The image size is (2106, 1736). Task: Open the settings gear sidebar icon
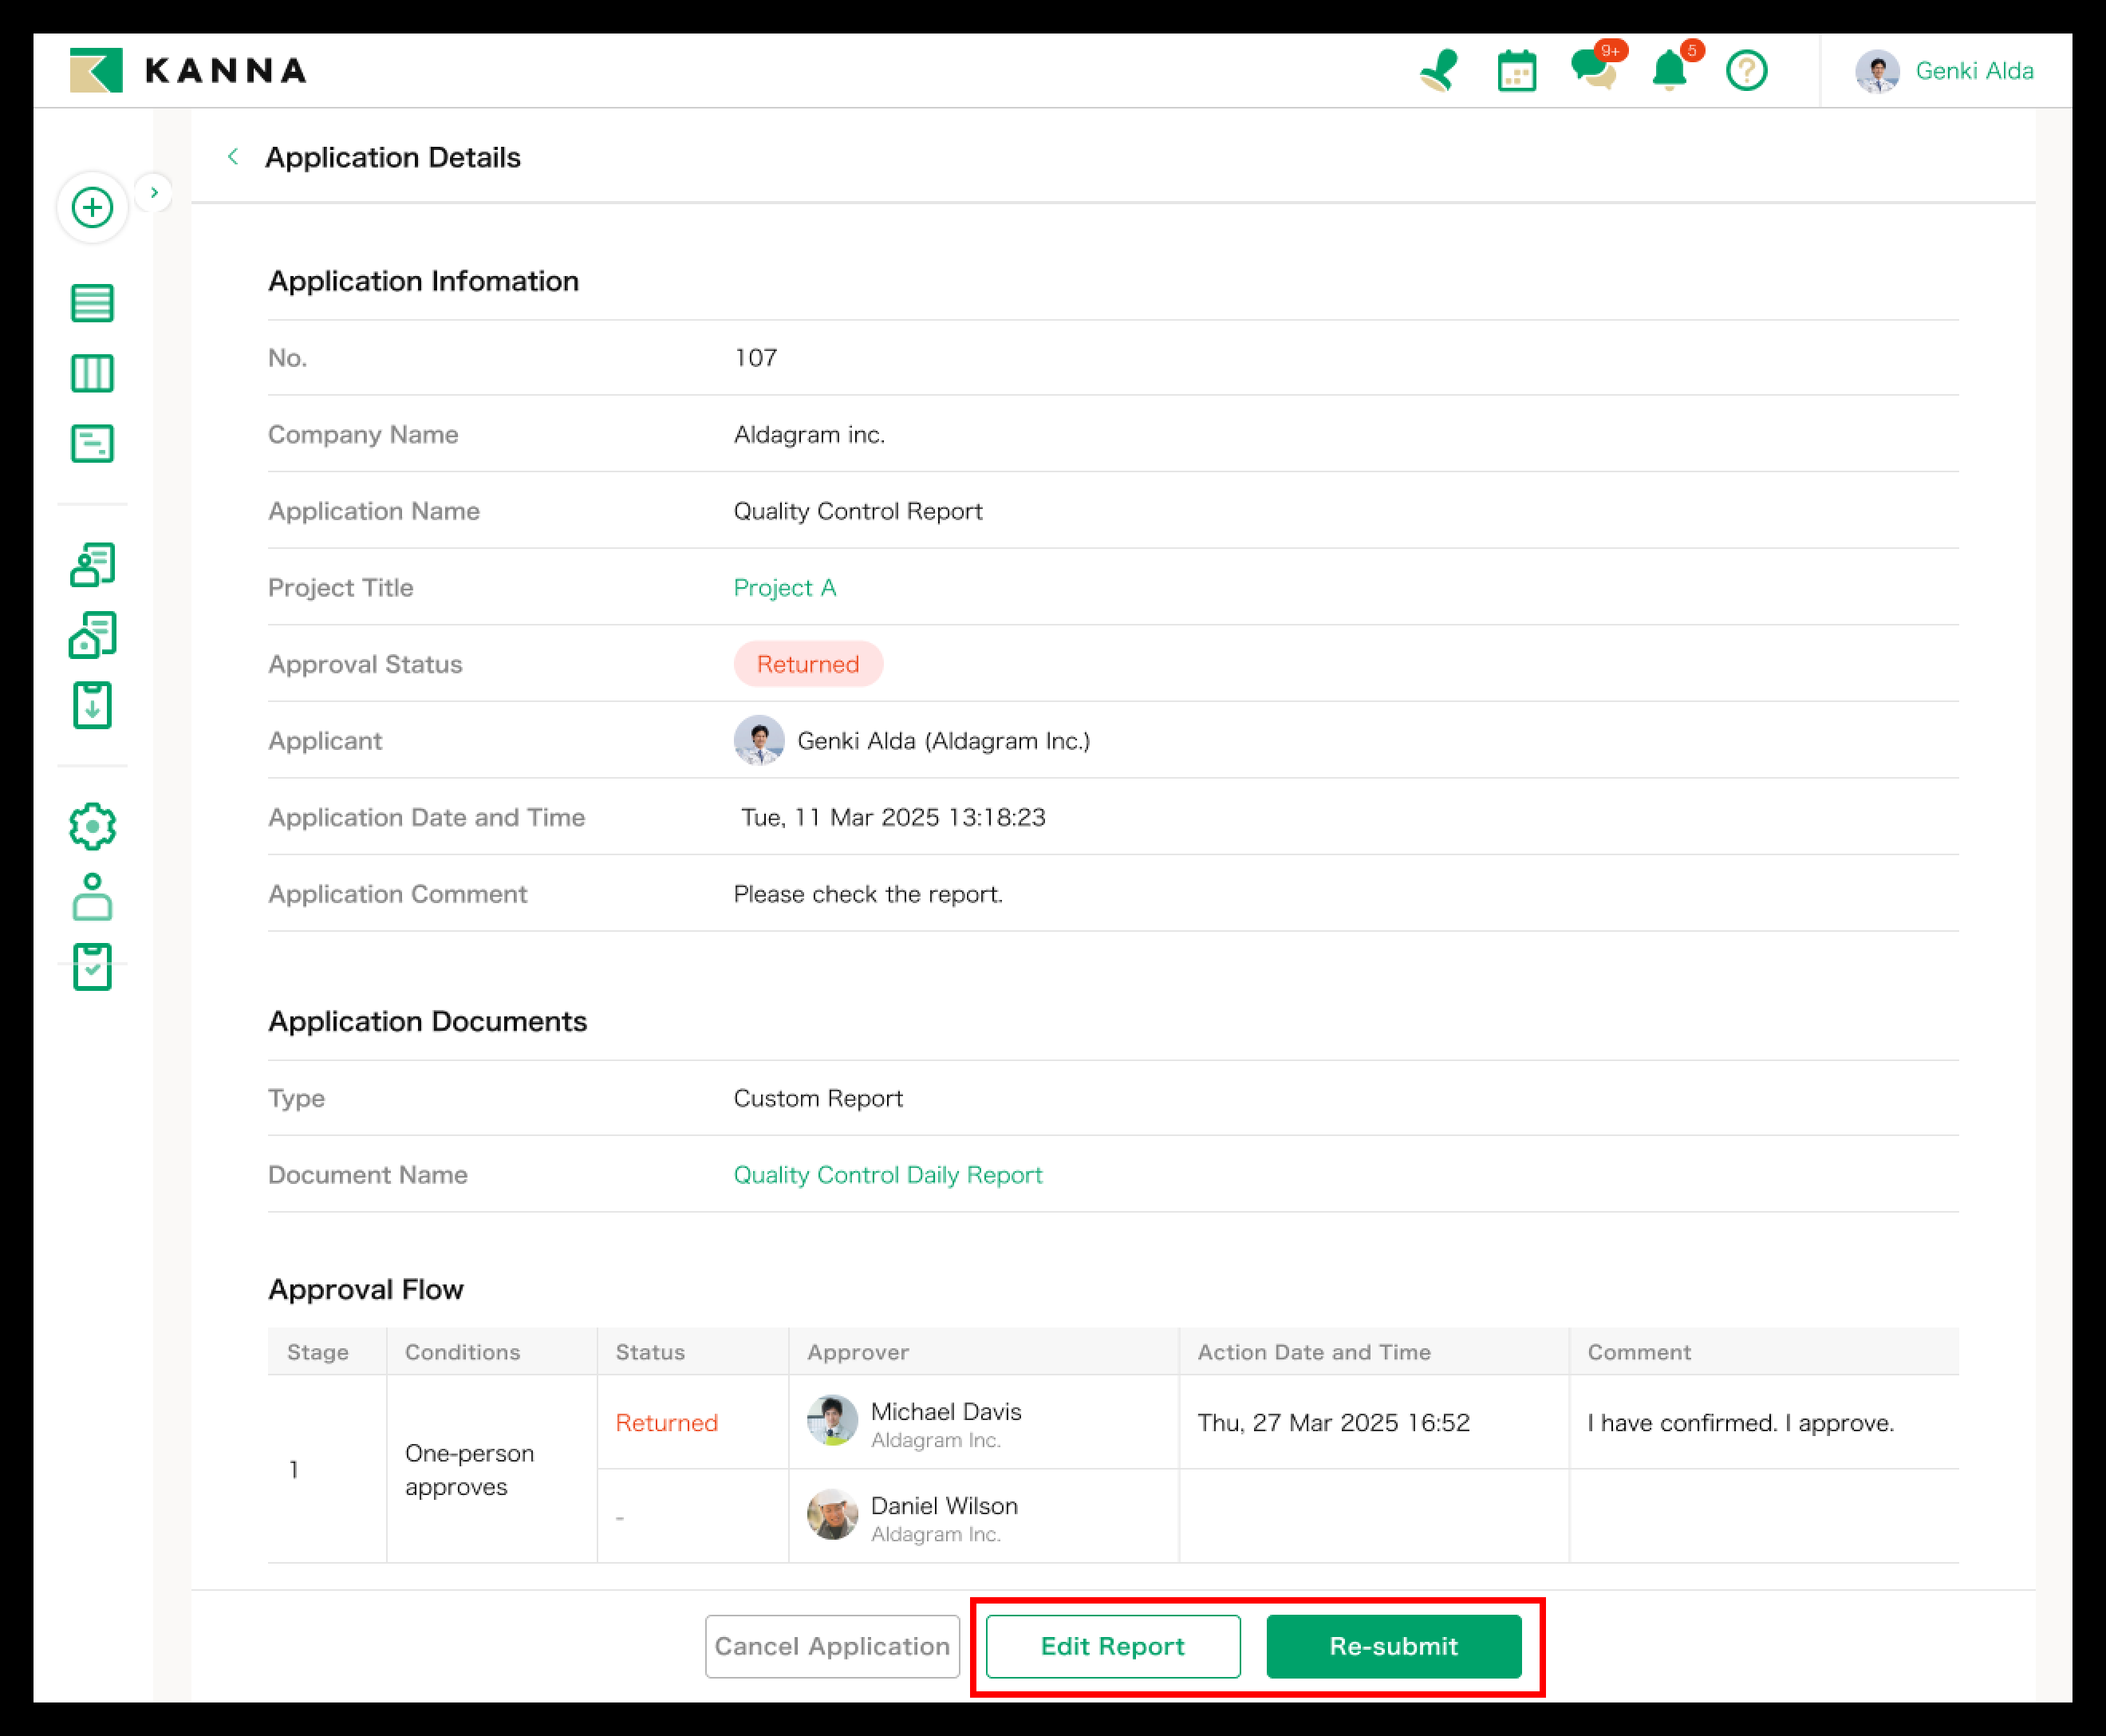pyautogui.click(x=92, y=826)
